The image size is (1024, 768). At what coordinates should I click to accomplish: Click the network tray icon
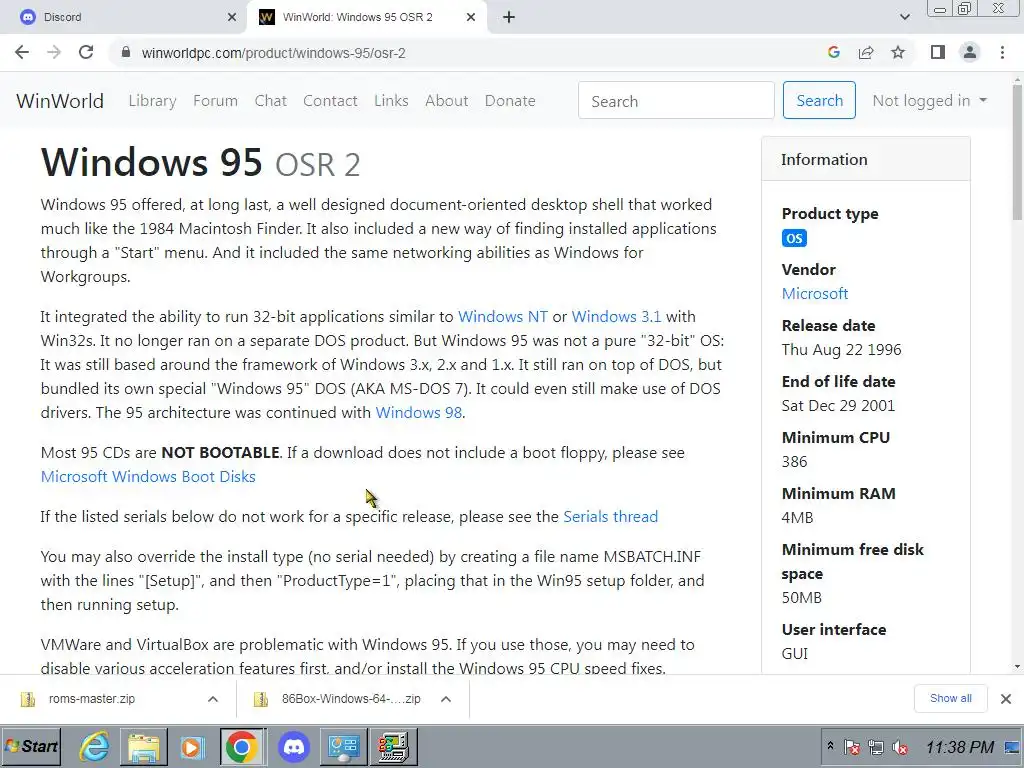(876, 747)
